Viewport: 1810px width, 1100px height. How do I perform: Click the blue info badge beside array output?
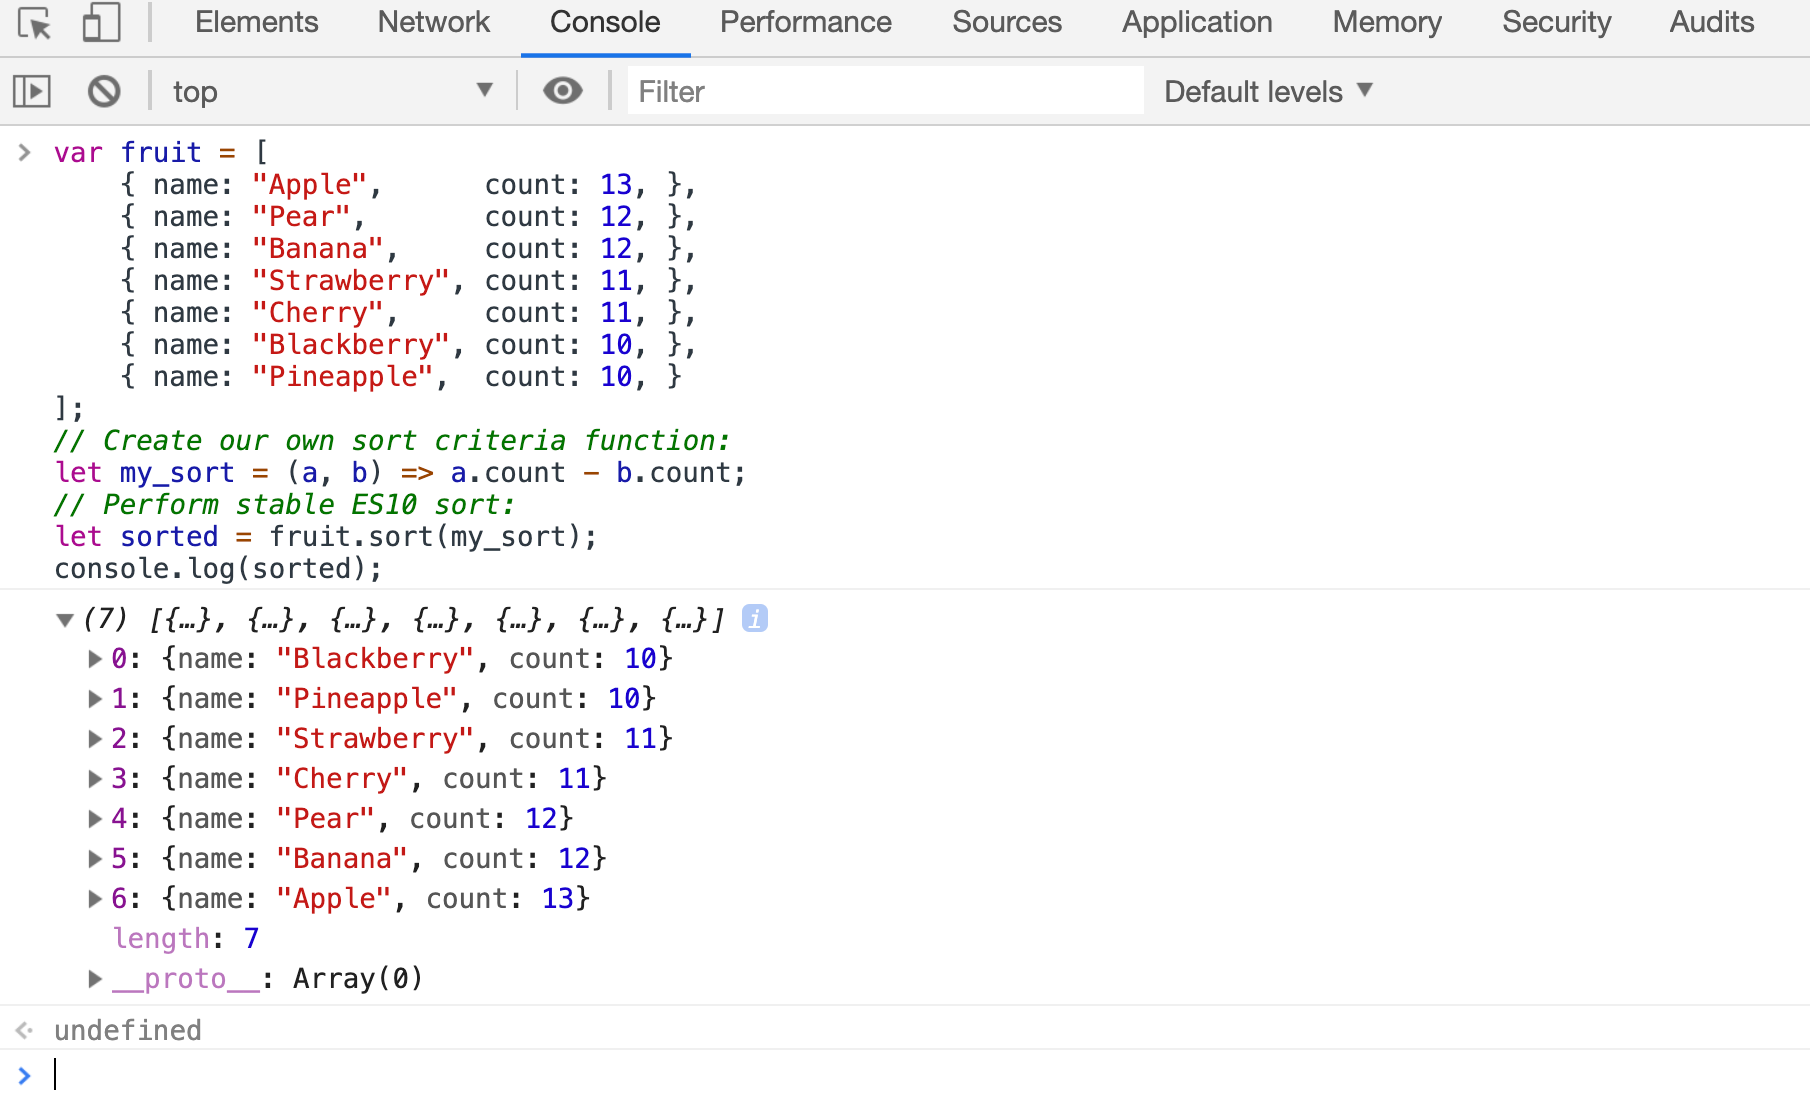click(x=755, y=619)
